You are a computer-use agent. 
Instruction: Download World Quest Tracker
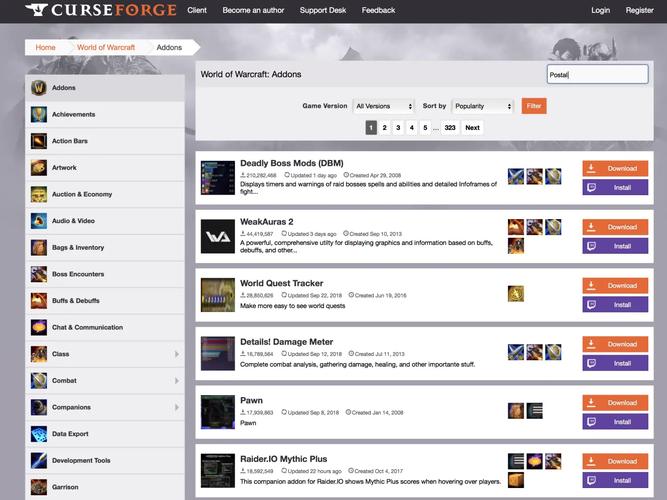[x=615, y=286]
